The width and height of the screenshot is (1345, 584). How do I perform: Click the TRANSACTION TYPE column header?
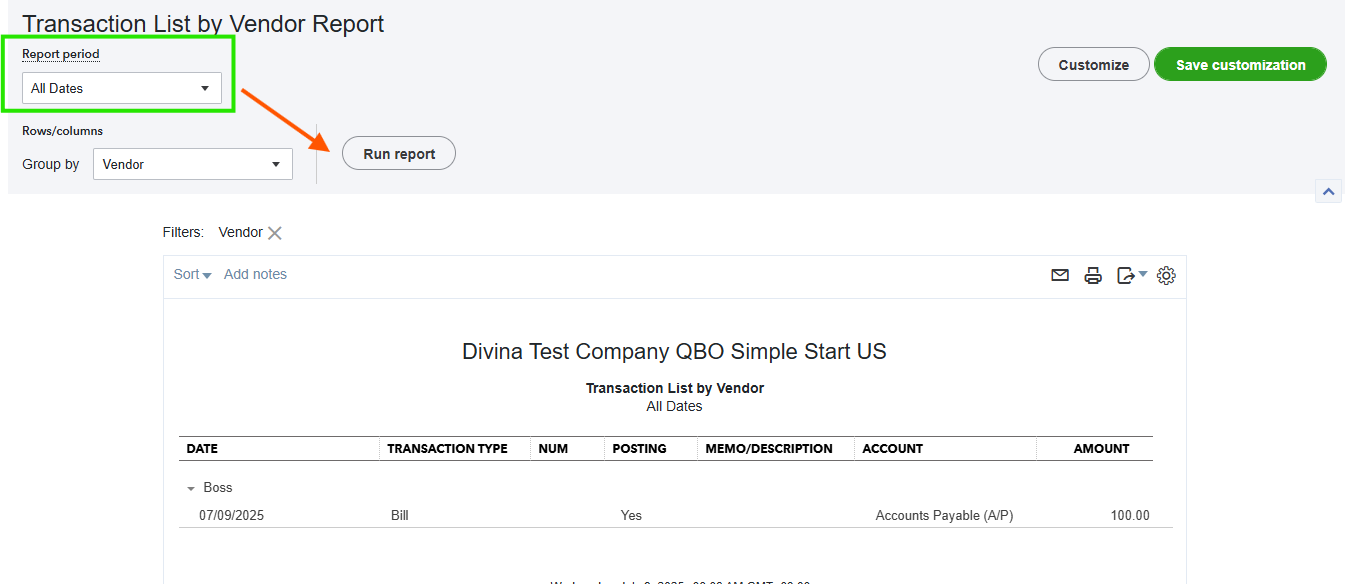pyautogui.click(x=447, y=449)
